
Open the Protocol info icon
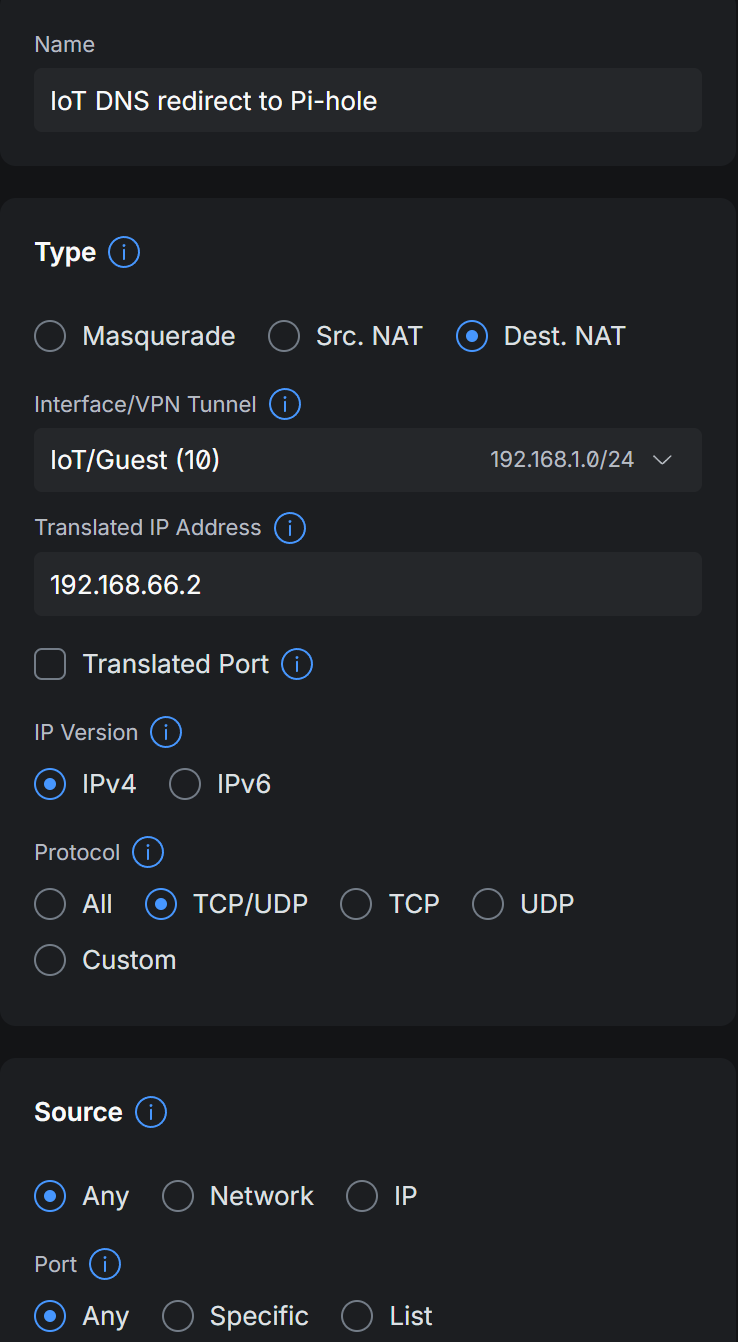pos(148,852)
